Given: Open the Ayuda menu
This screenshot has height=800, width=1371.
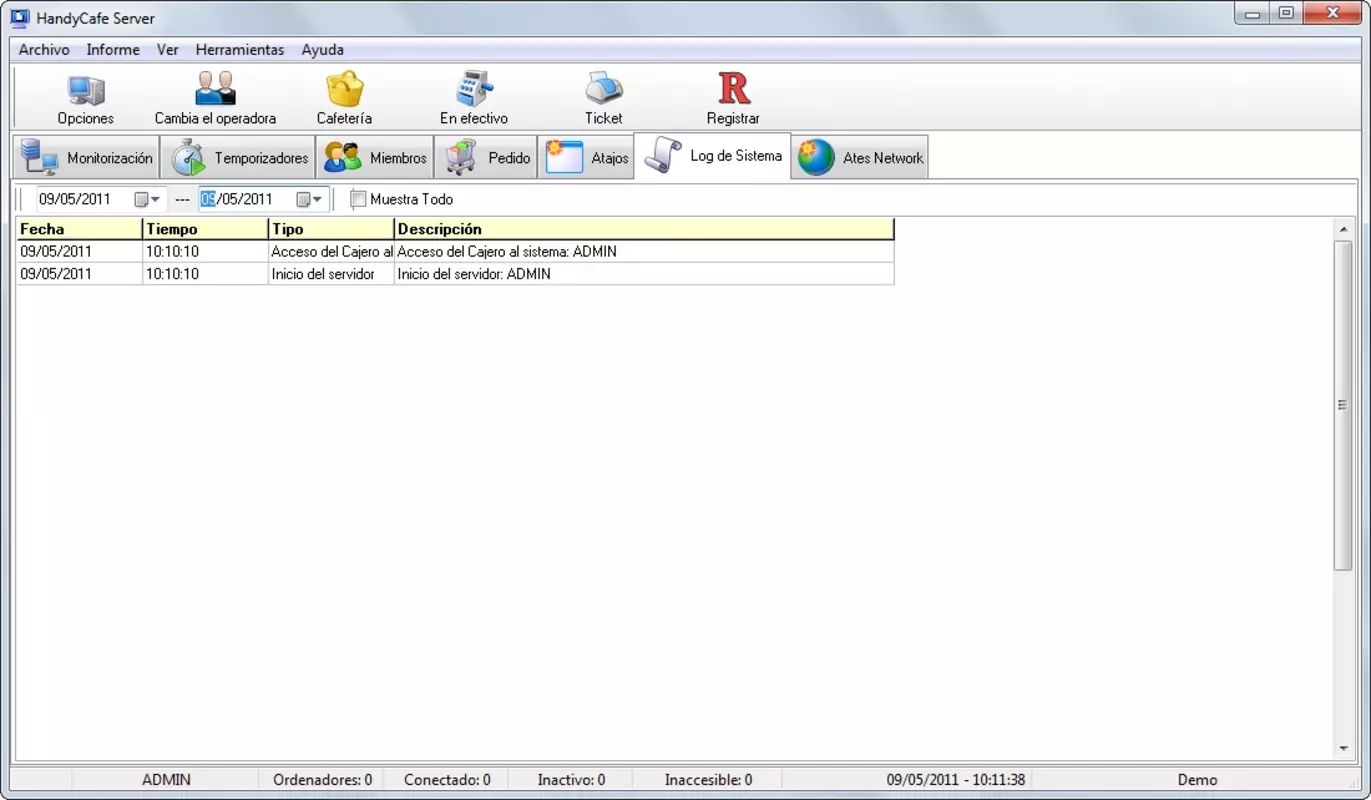Looking at the screenshot, I should pyautogui.click(x=322, y=49).
